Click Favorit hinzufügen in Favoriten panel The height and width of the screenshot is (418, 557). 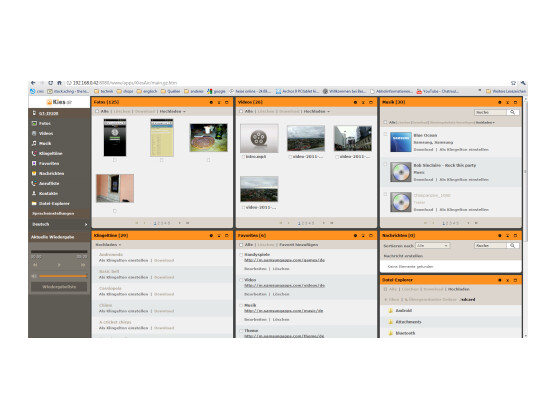click(x=298, y=245)
